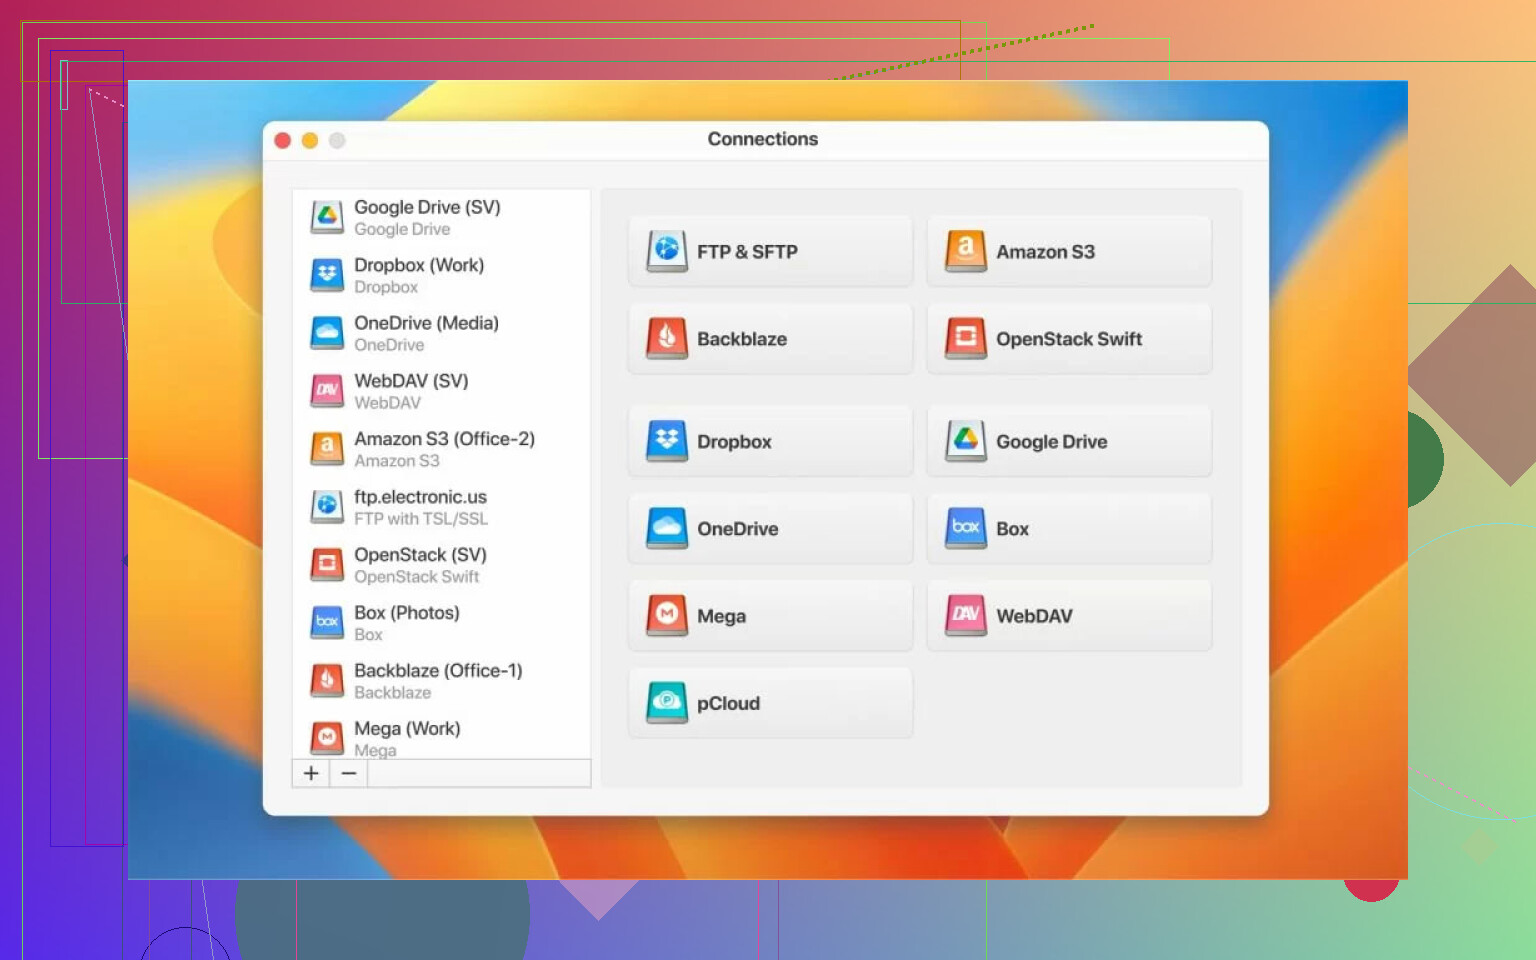Add a new connection with plus button
The image size is (1536, 960).
(311, 773)
